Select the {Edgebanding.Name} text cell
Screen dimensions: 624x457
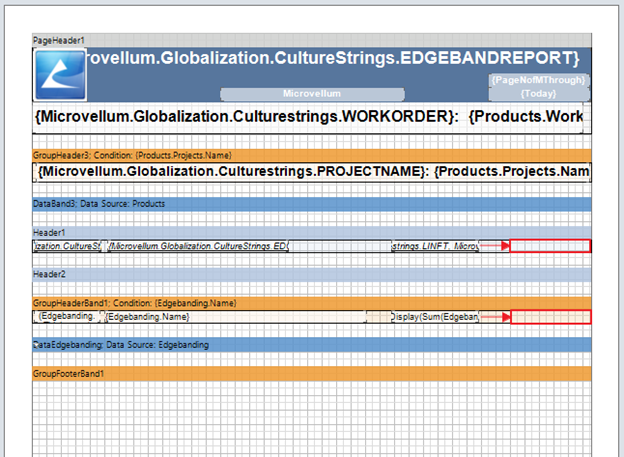pos(235,317)
